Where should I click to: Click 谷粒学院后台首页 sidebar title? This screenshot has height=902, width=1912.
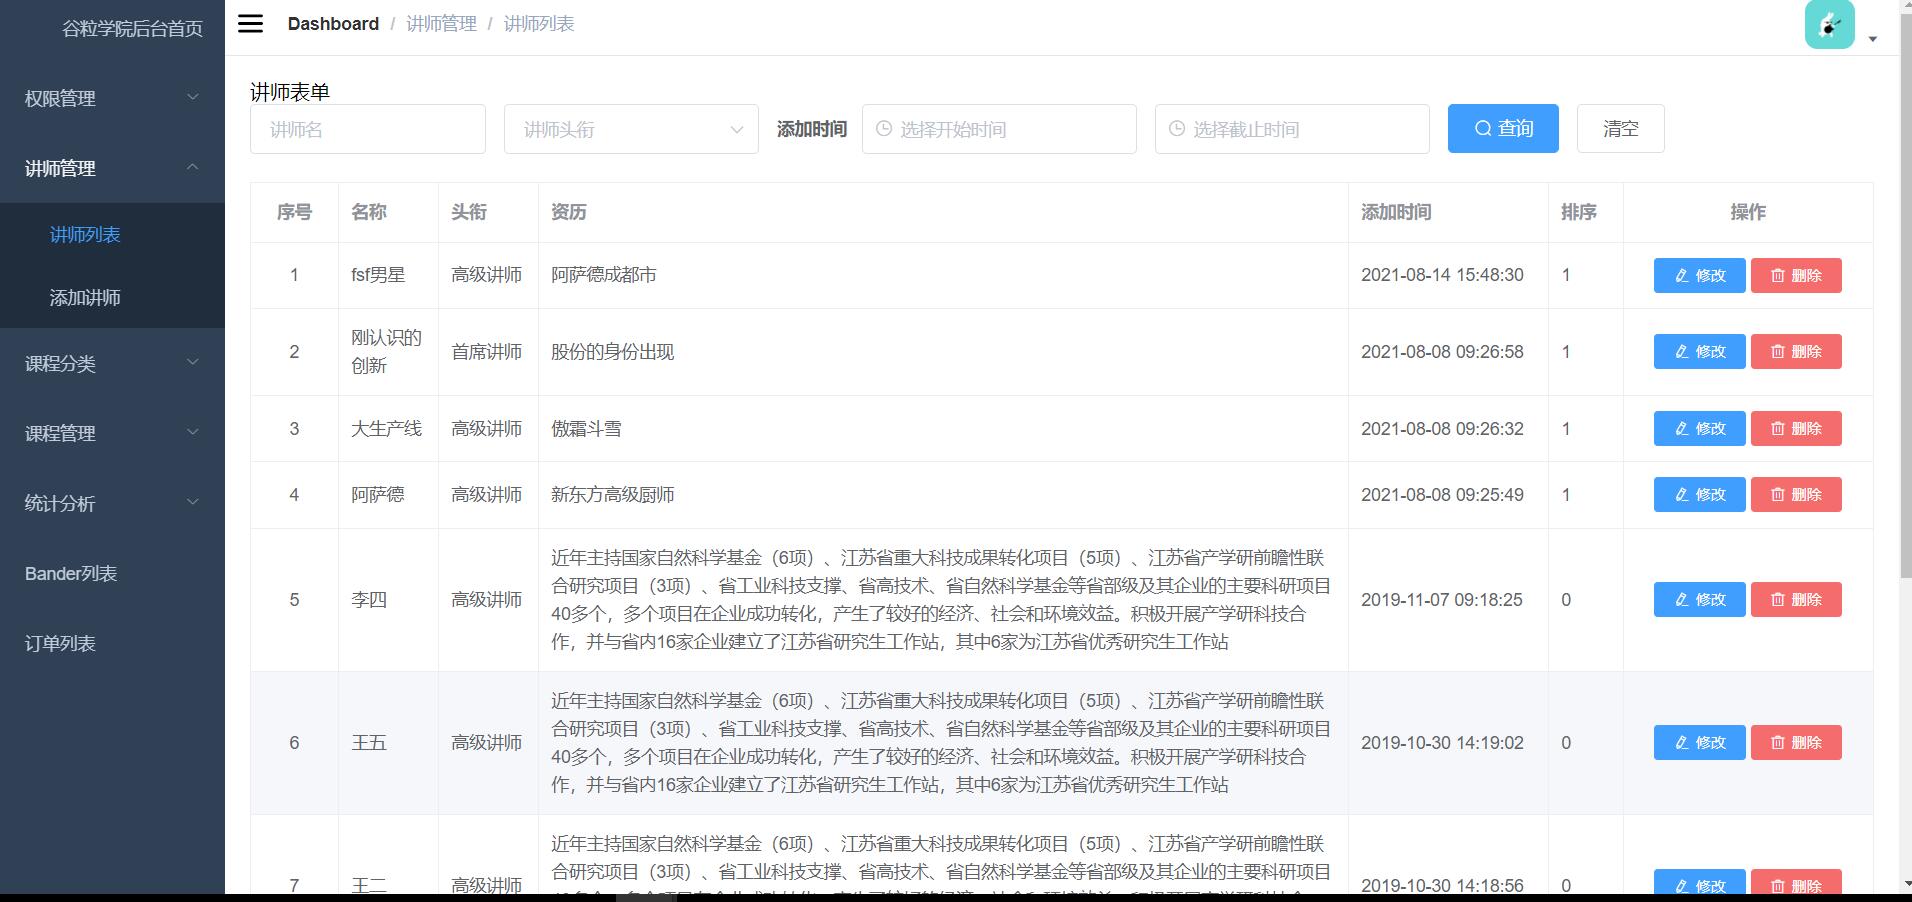[132, 28]
